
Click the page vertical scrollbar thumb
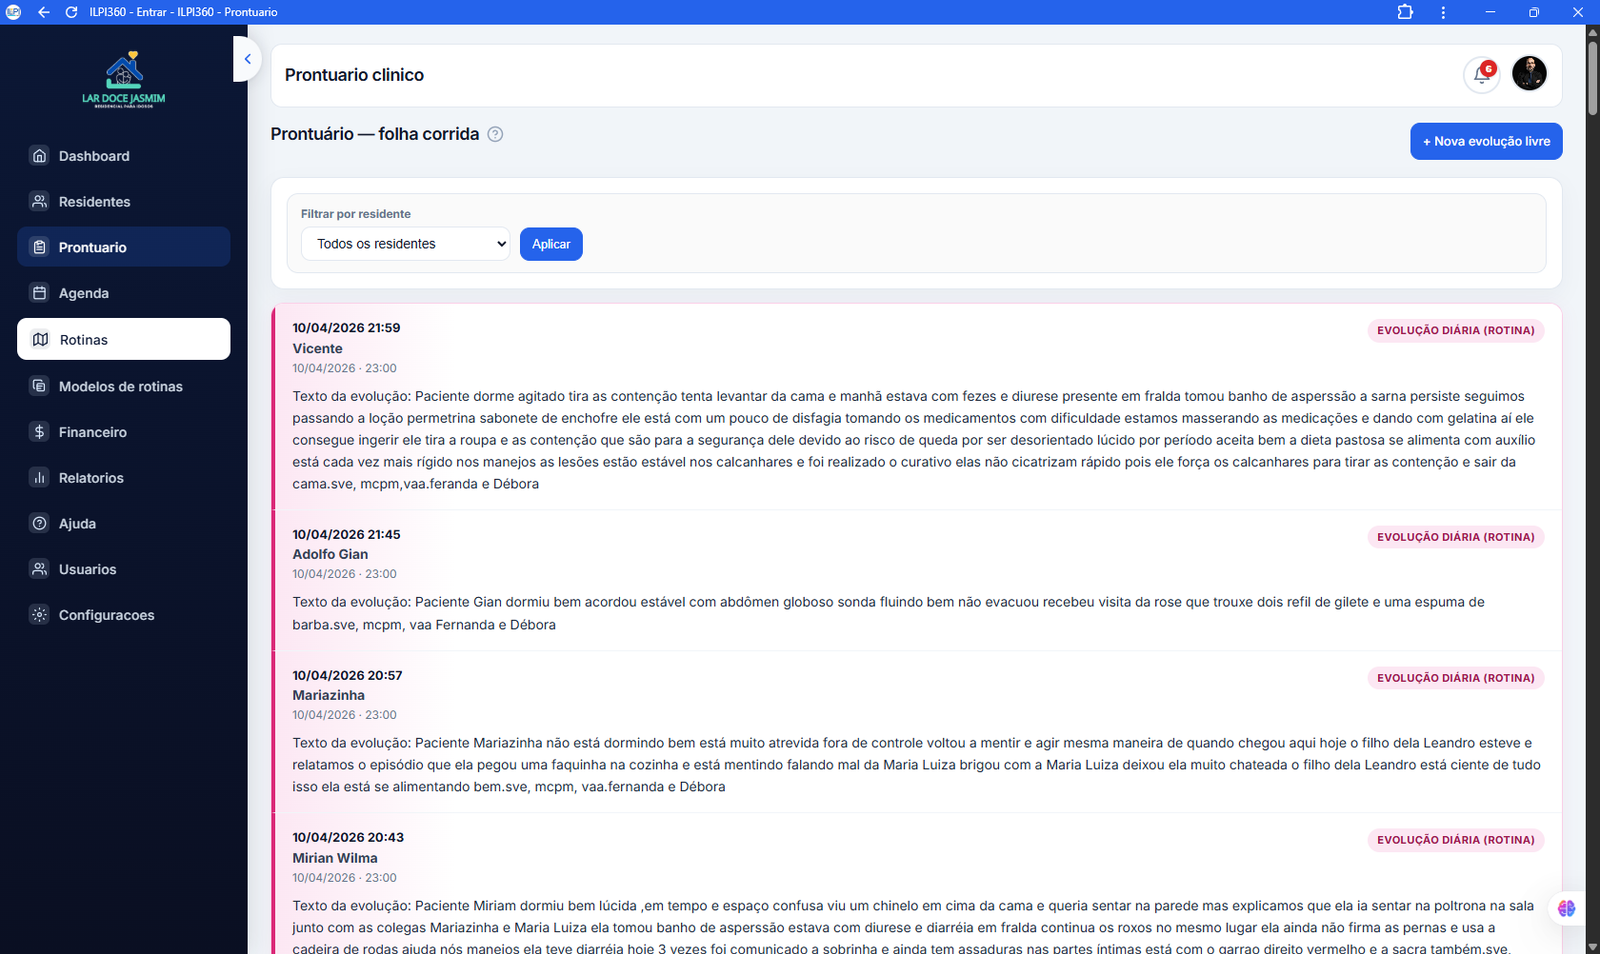[1593, 77]
